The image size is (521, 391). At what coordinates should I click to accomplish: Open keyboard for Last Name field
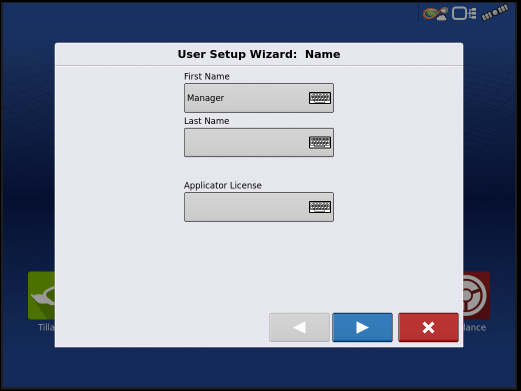point(320,142)
